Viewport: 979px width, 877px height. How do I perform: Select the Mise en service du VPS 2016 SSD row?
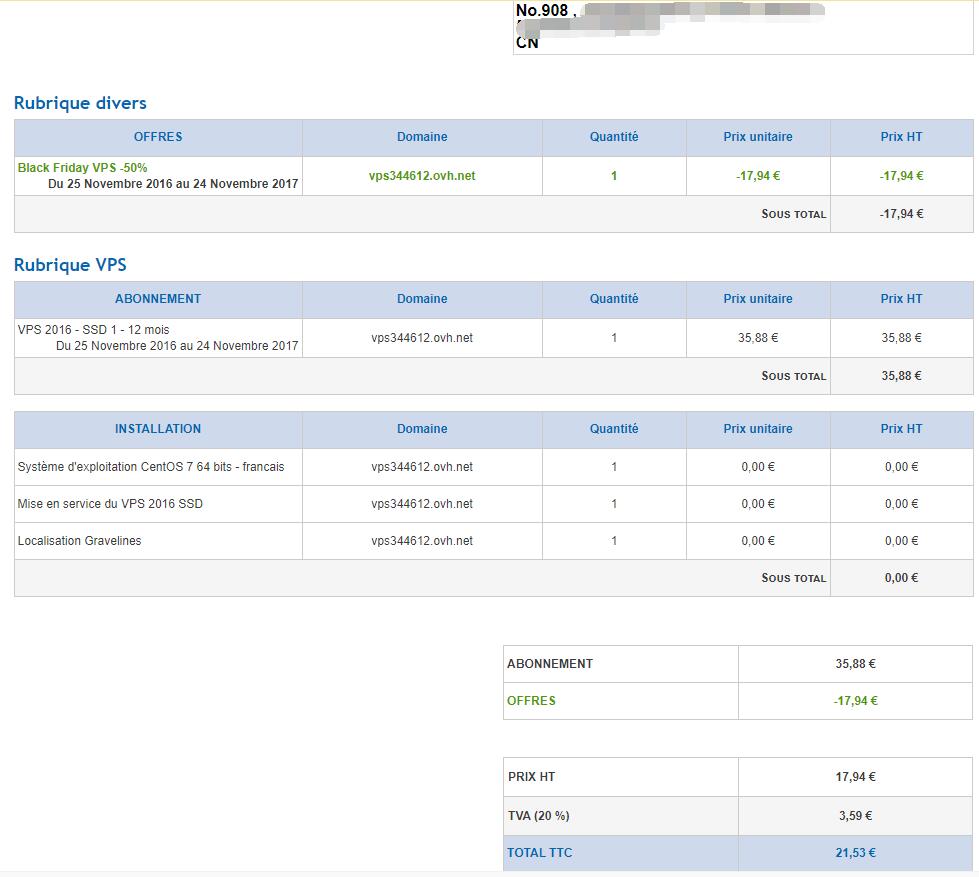tap(110, 504)
